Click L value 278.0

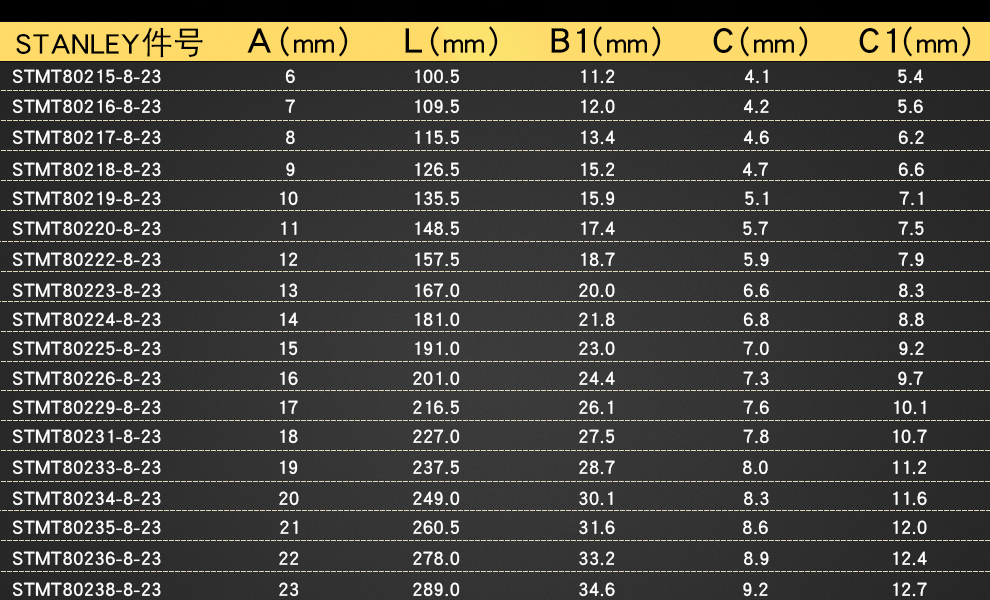pyautogui.click(x=436, y=558)
